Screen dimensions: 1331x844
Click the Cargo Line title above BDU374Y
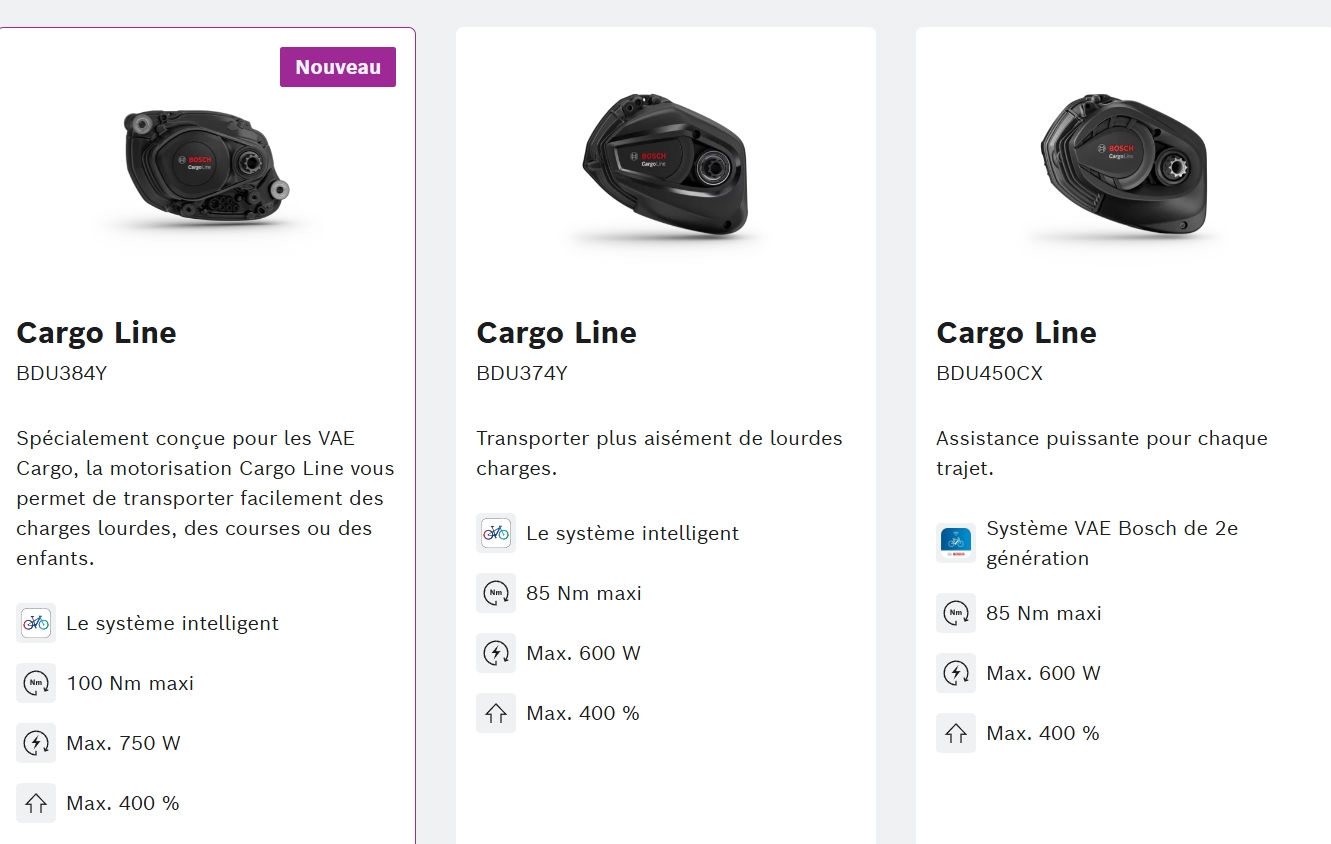(556, 333)
